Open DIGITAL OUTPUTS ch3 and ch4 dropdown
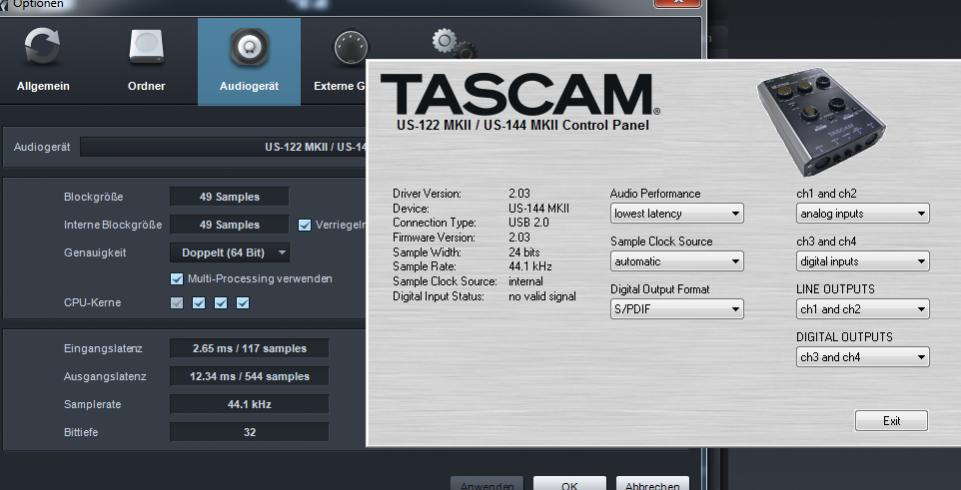The image size is (961, 490). pyautogui.click(x=862, y=357)
